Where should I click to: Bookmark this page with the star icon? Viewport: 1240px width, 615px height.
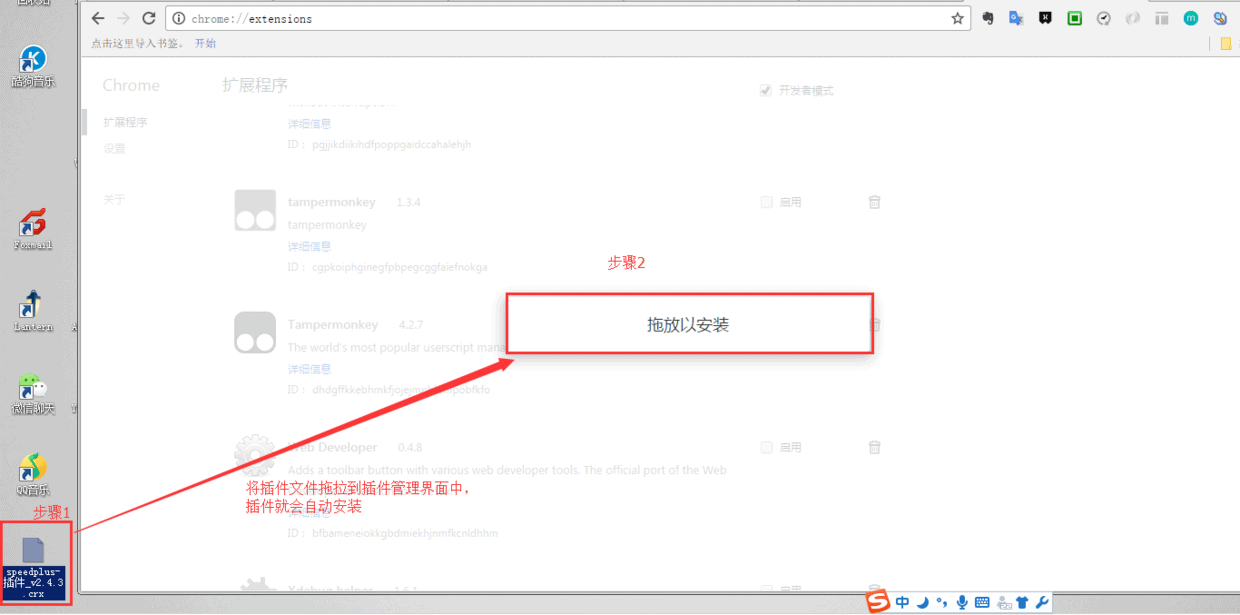click(957, 18)
